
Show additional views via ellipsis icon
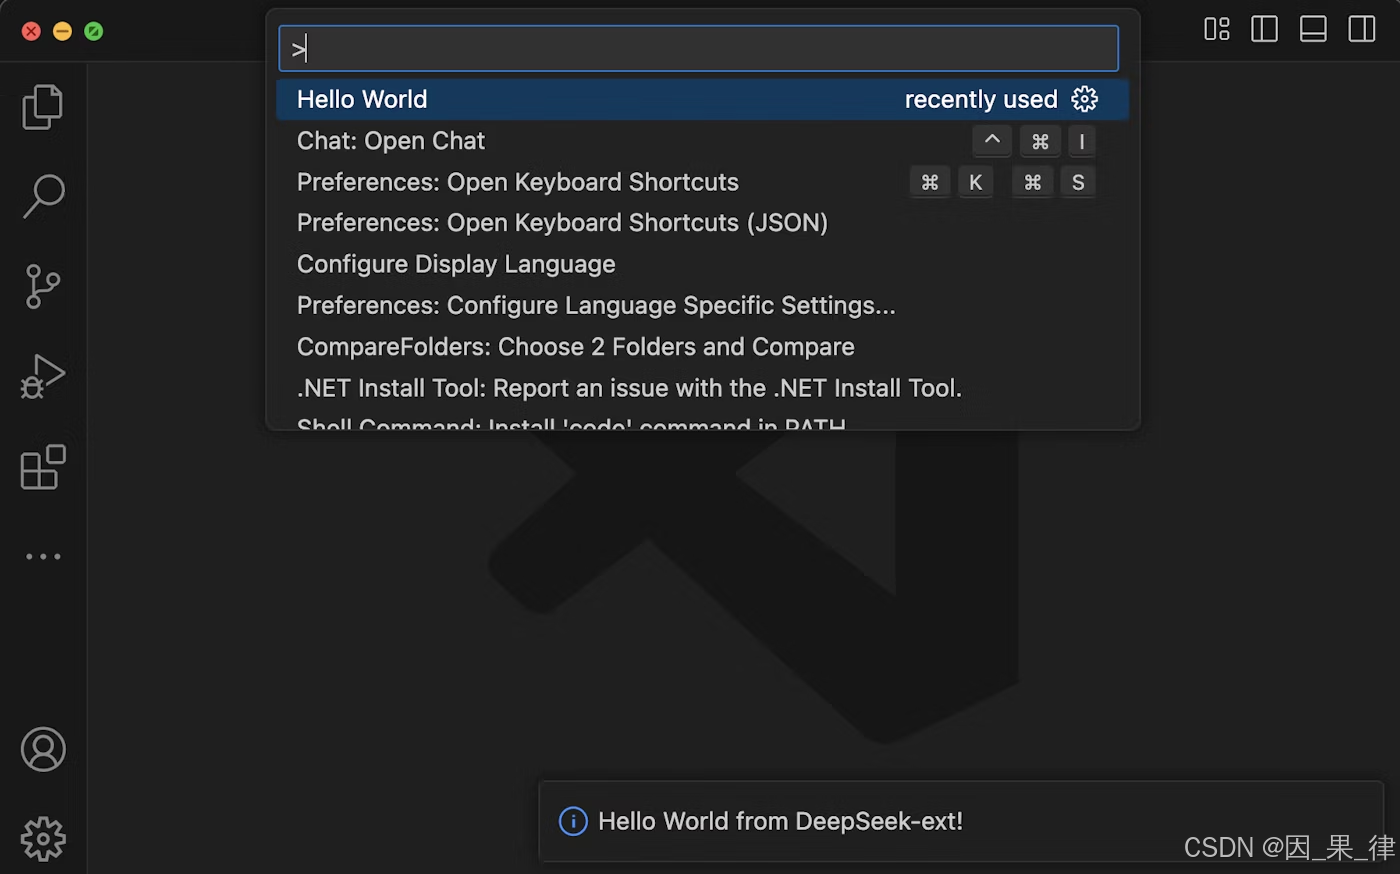[x=43, y=556]
